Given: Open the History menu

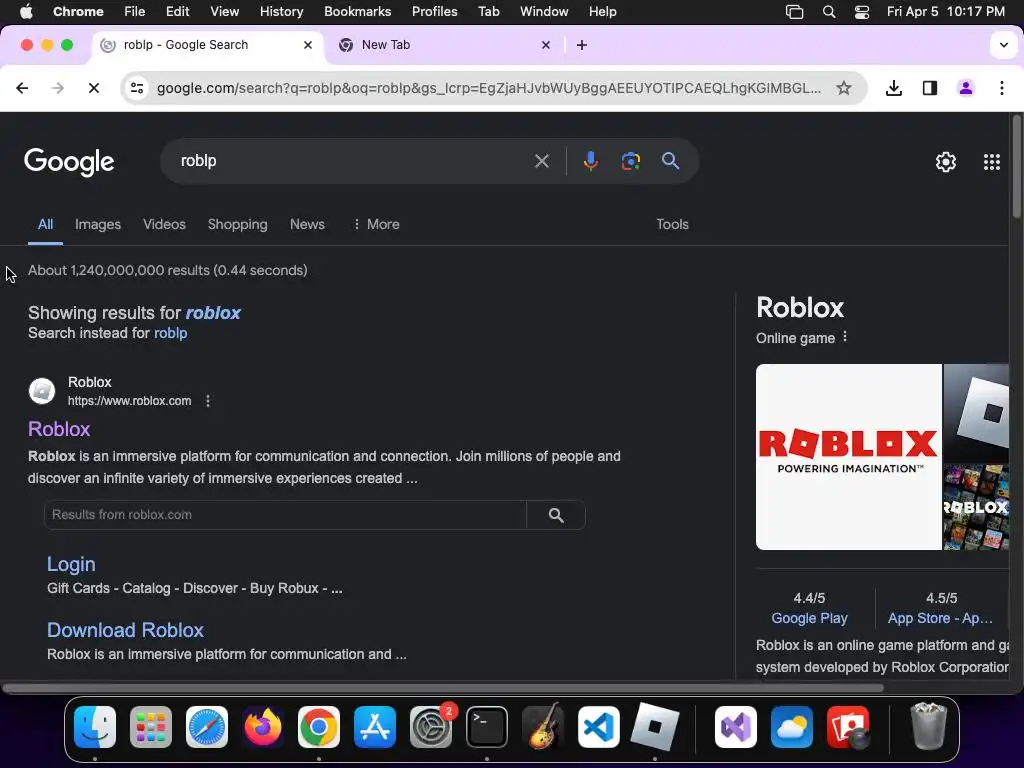Looking at the screenshot, I should (281, 12).
